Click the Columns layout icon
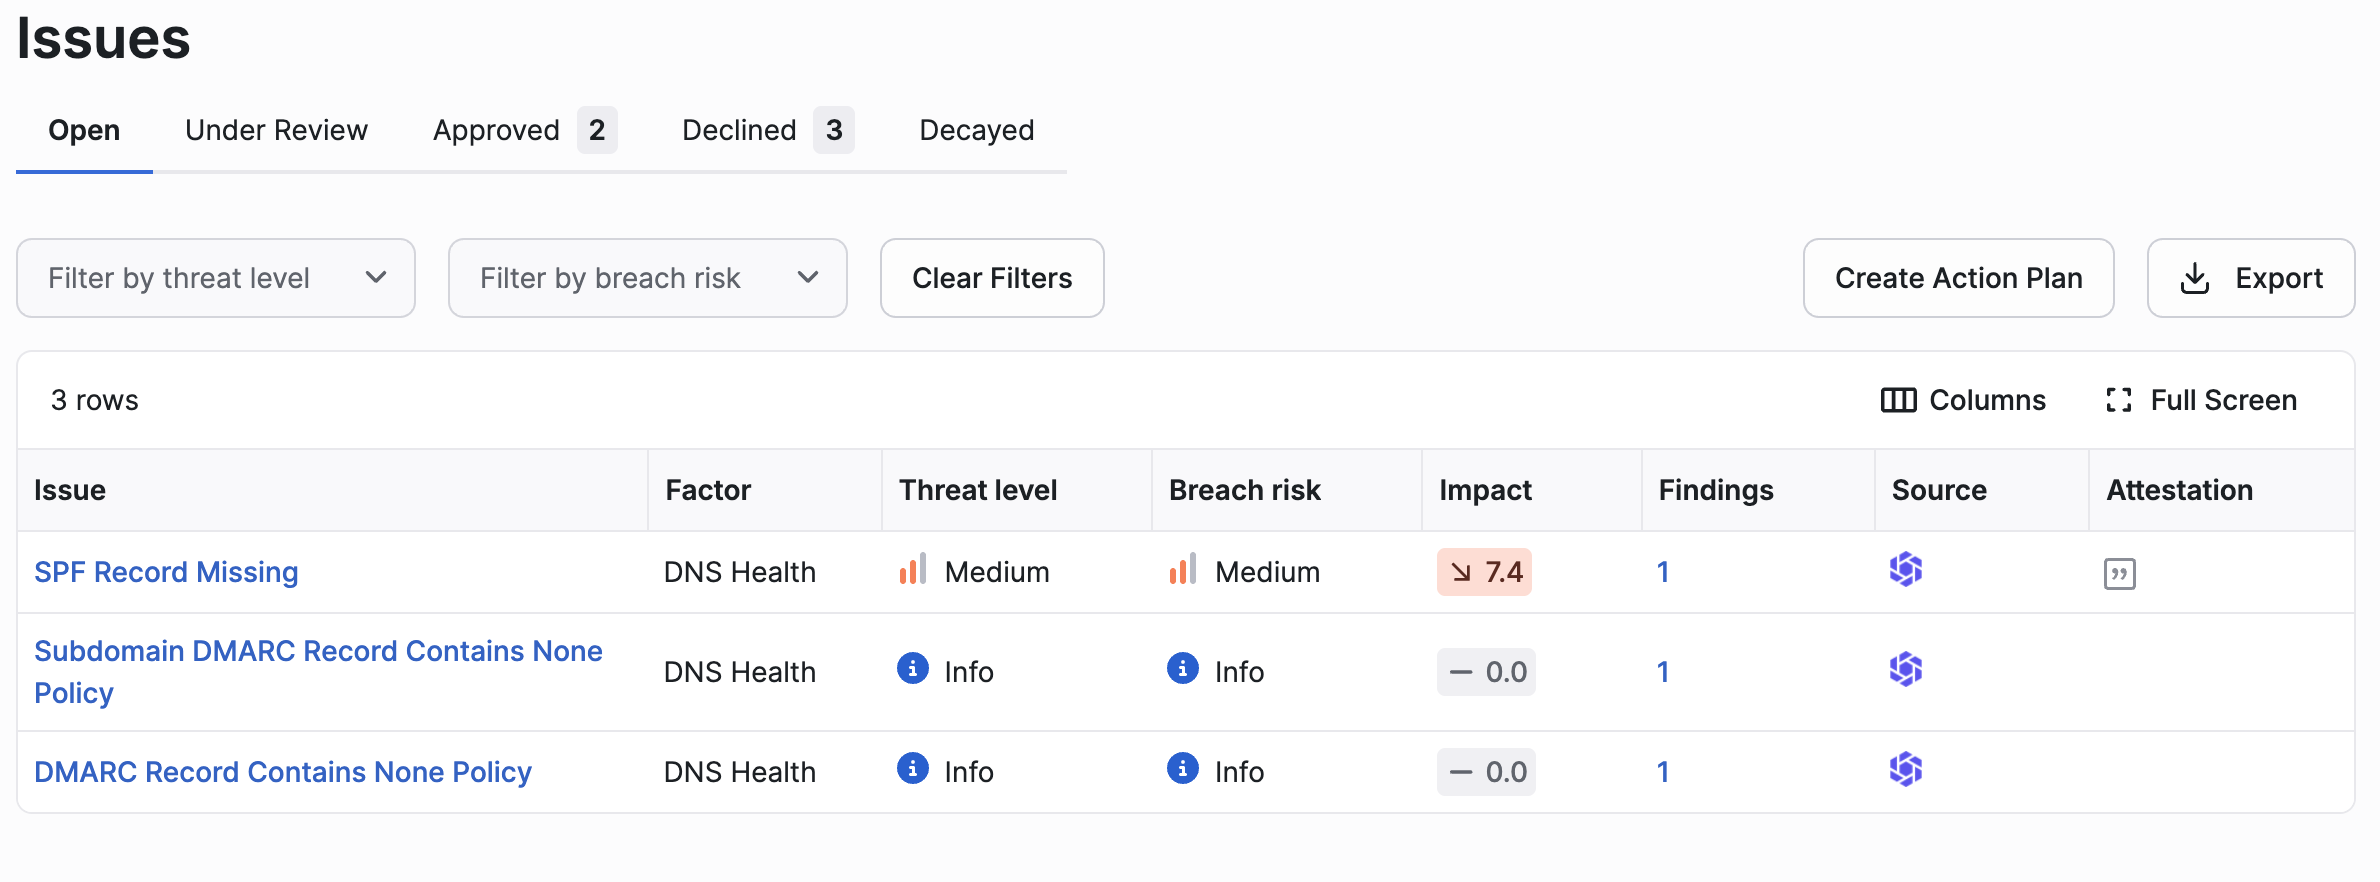Screen dimensions: 2380x882 click(x=1898, y=400)
